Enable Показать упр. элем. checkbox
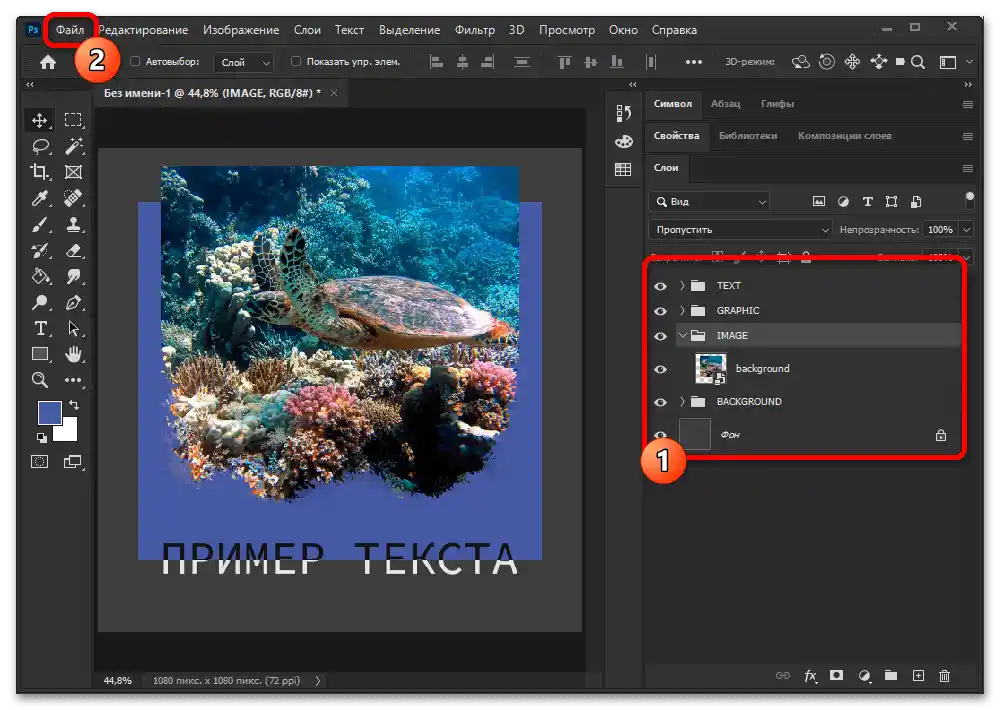 point(295,62)
